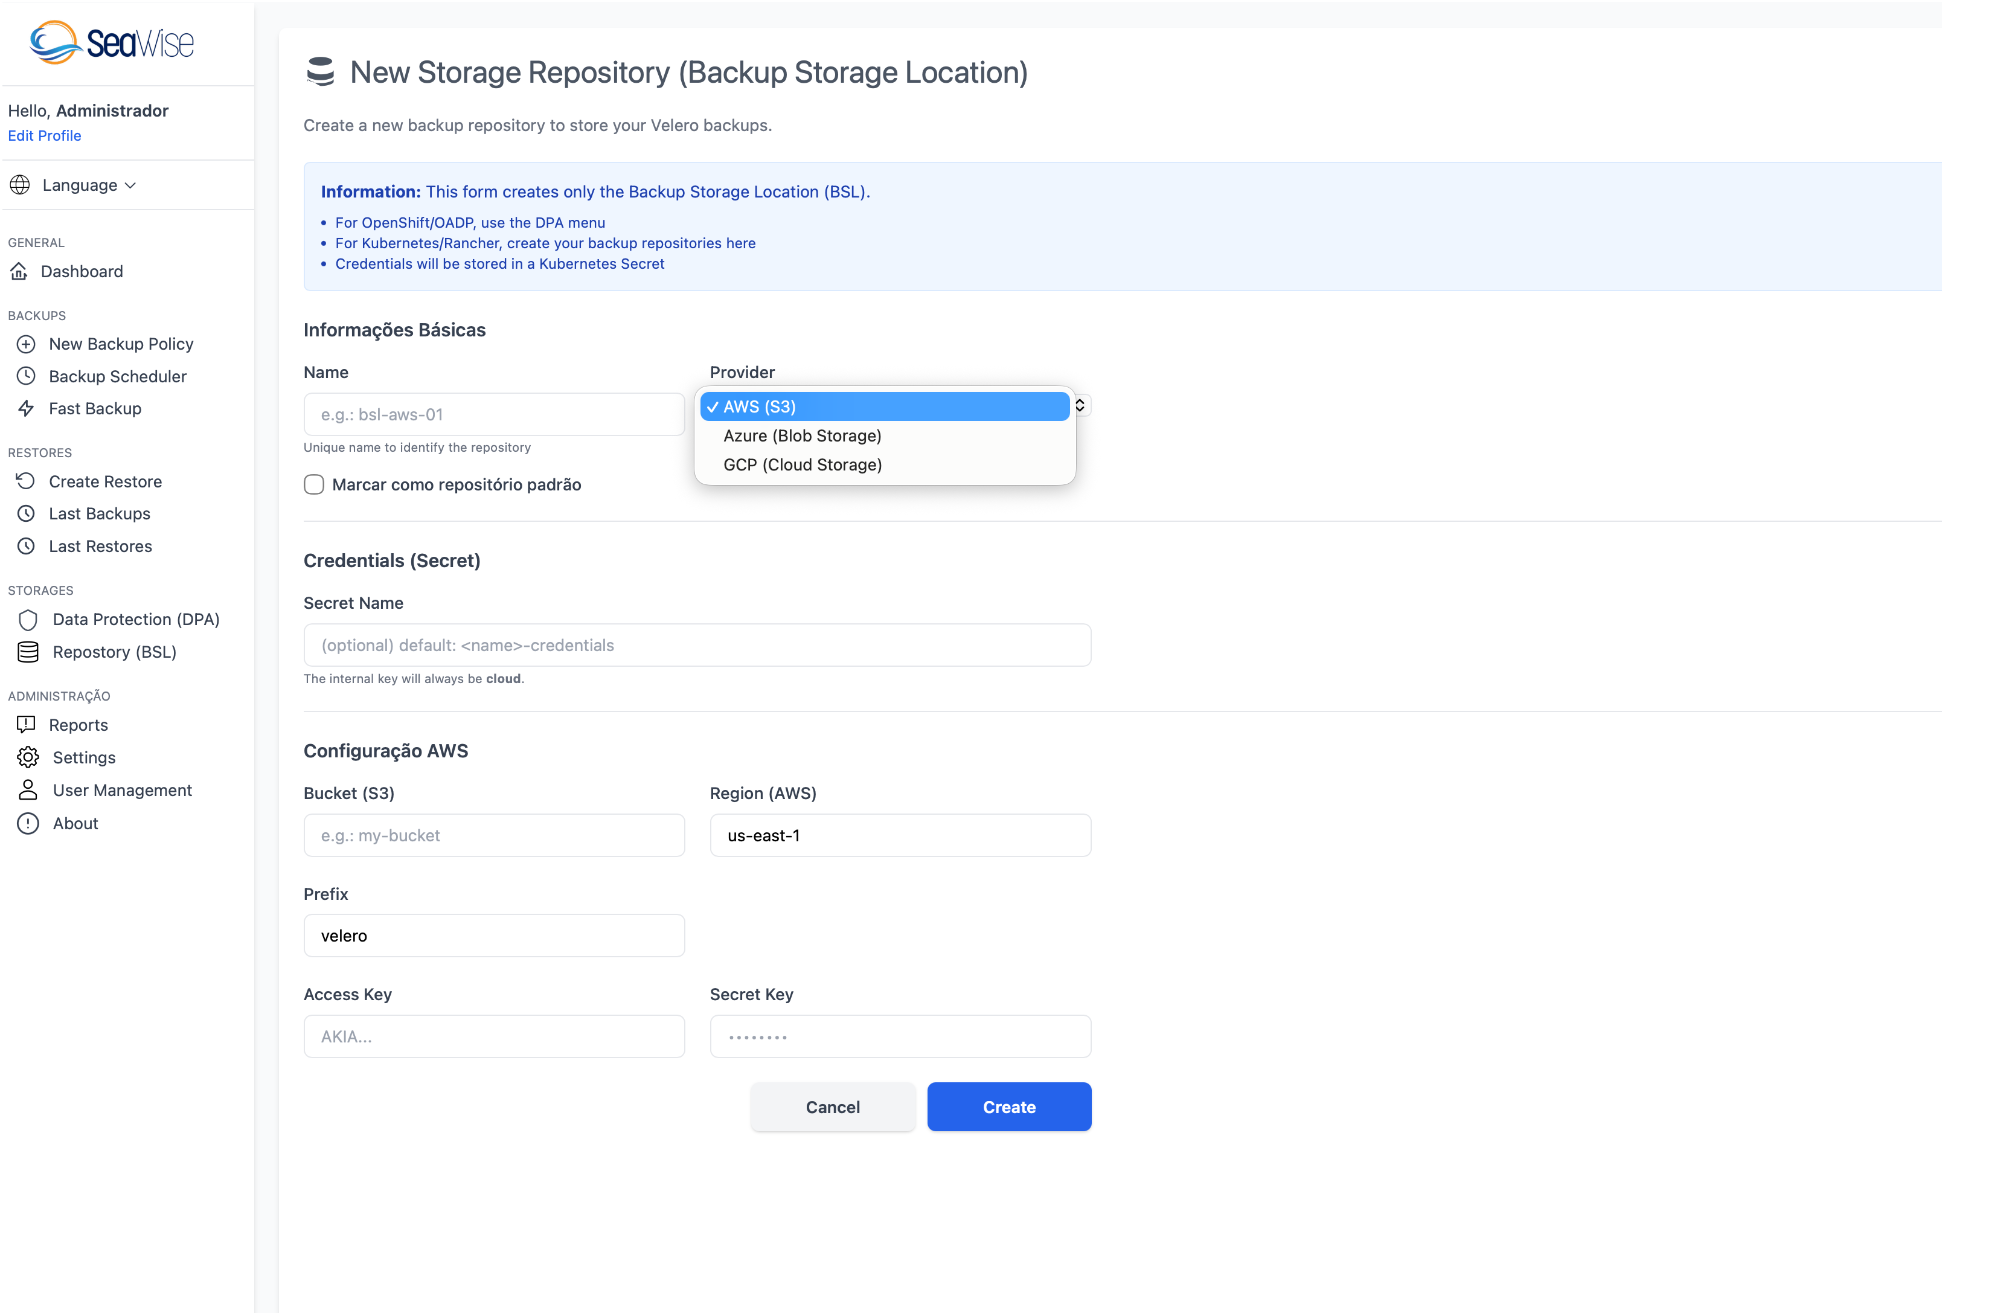2000x1313 pixels.
Task: Open Backup Scheduler menu item
Action: 118,376
